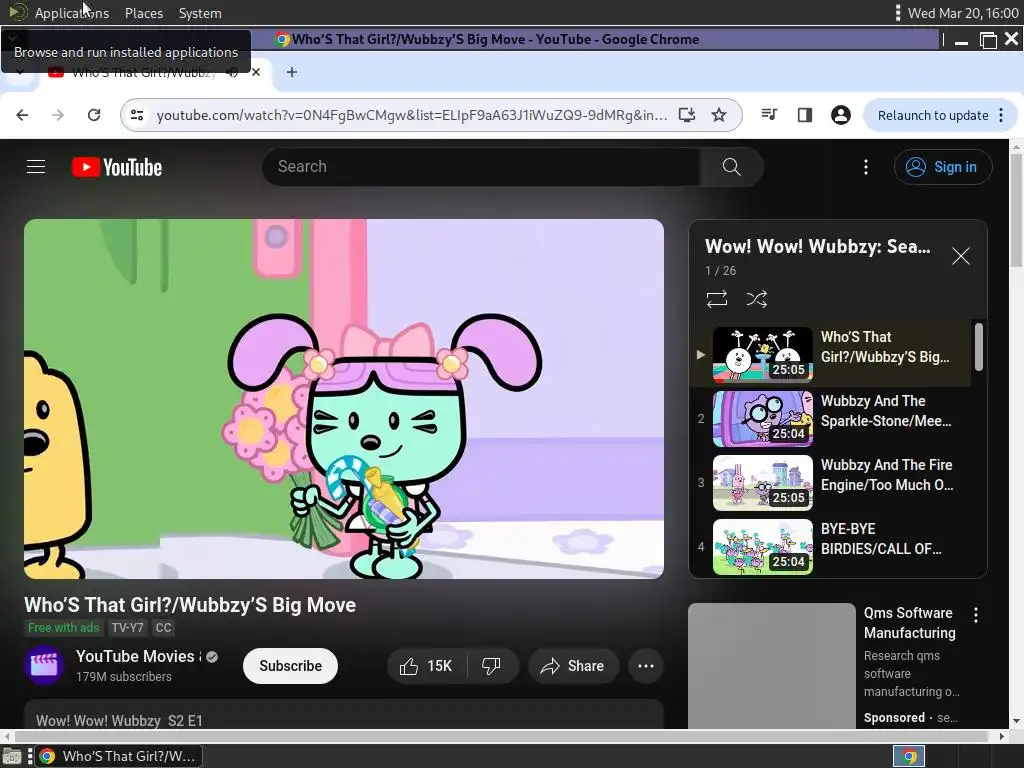Click the CC badge
Image resolution: width=1024 pixels, height=768 pixels.
[x=163, y=628]
